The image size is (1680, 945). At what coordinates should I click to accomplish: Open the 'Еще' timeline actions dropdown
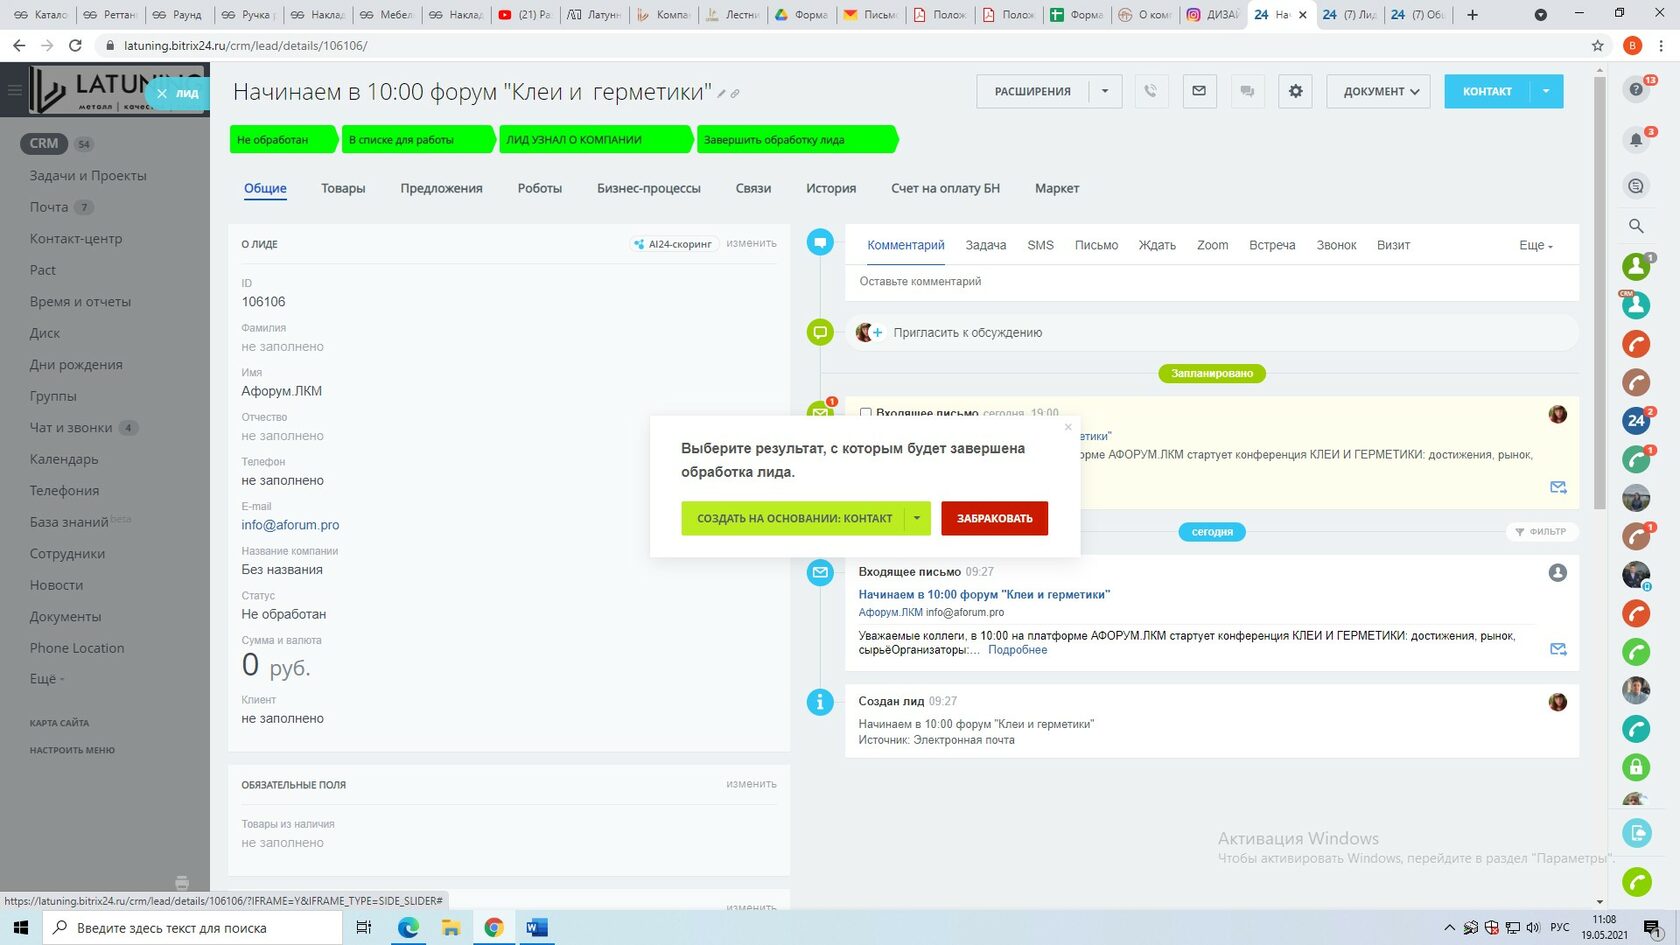tap(1536, 245)
